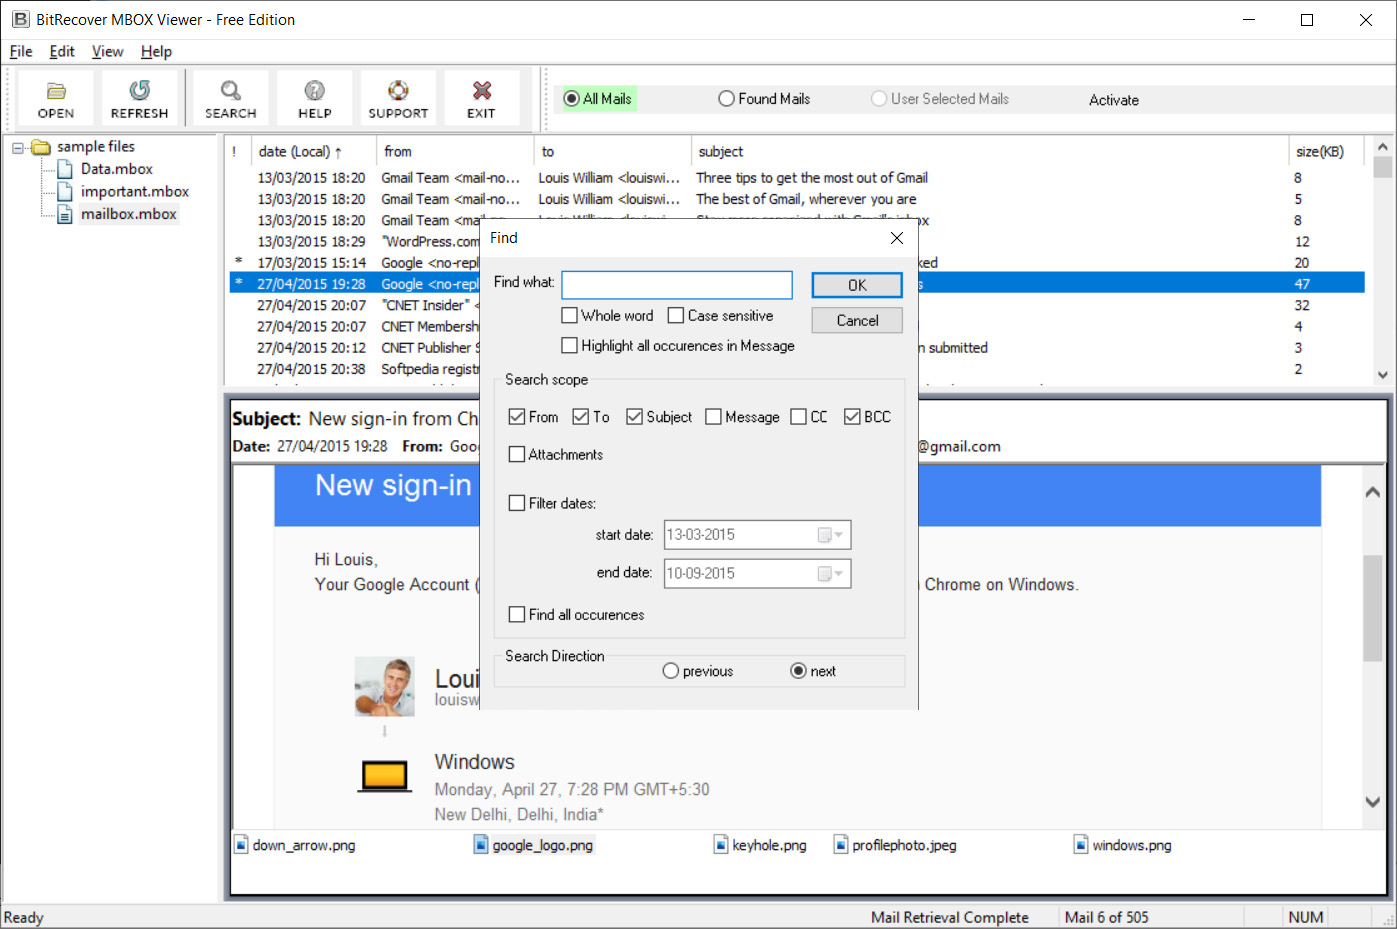
Task: Click the BitRecover app icon in title bar
Action: click(x=20, y=19)
